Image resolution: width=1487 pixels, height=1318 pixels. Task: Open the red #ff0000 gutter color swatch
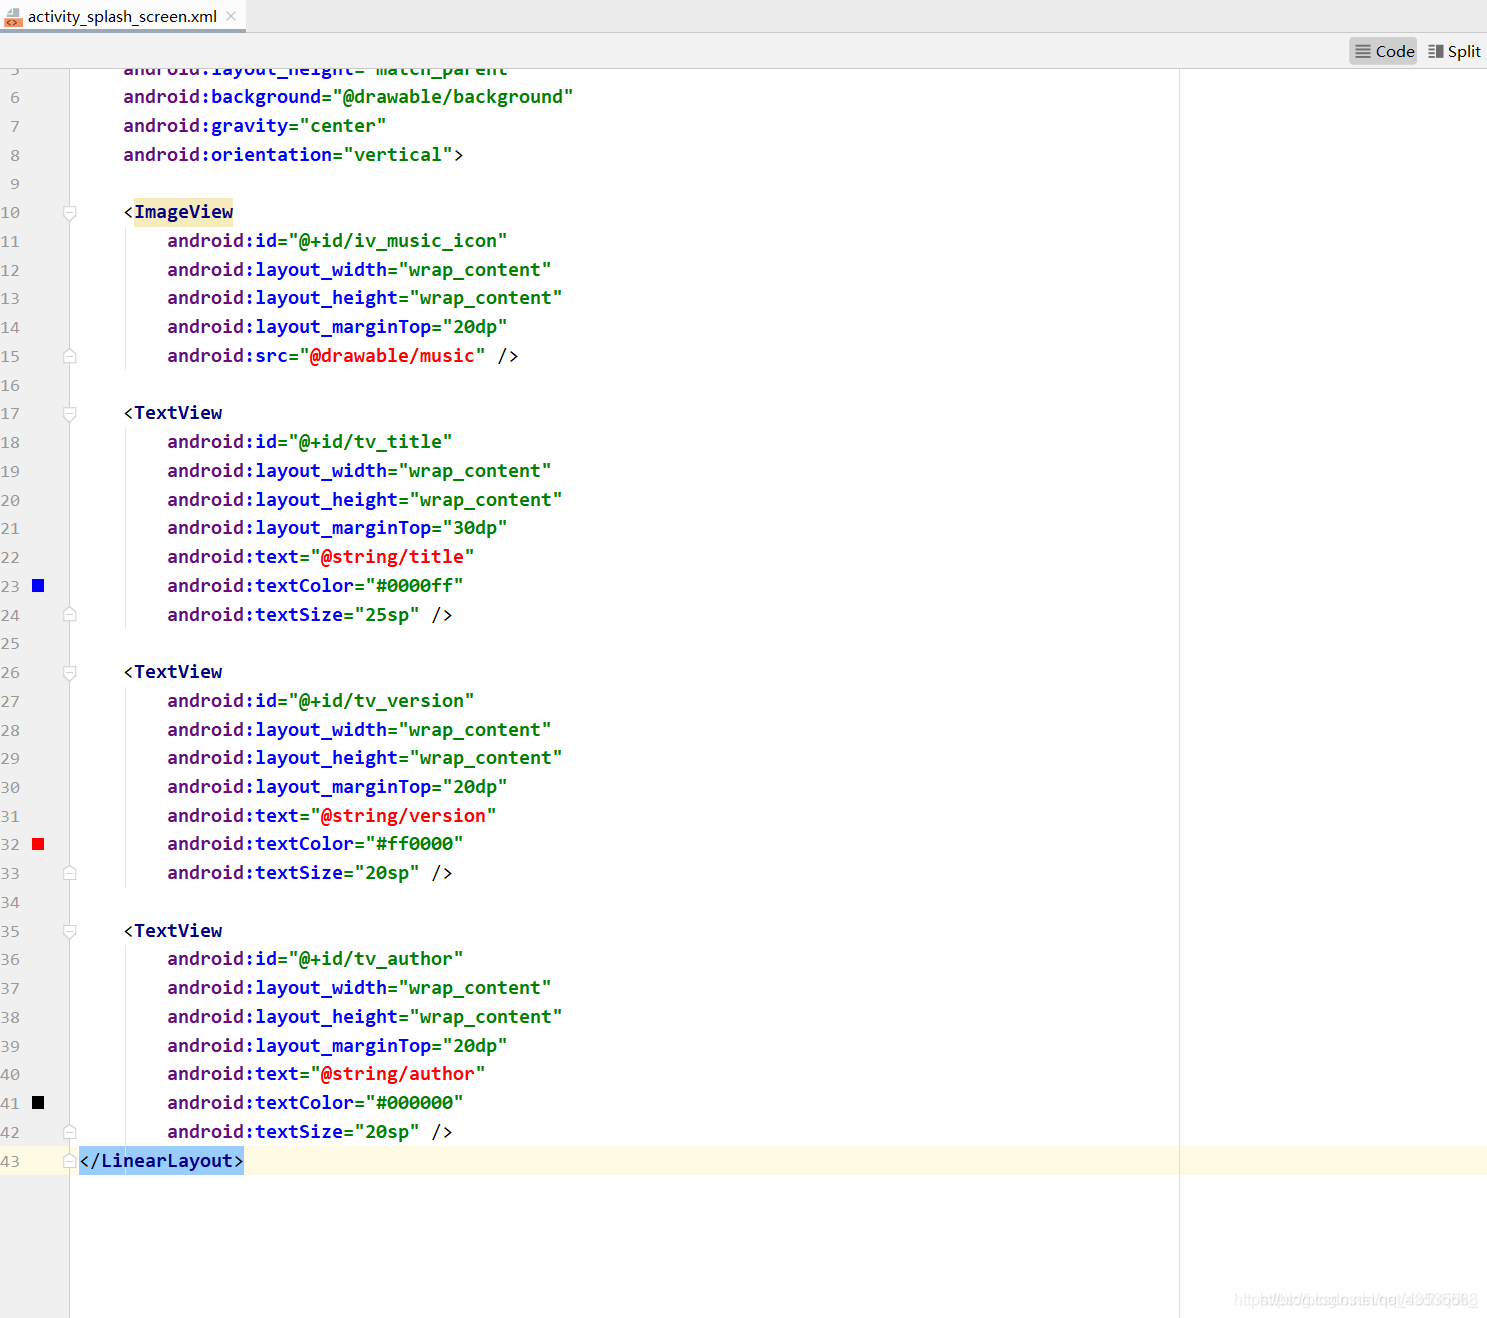[x=38, y=844]
